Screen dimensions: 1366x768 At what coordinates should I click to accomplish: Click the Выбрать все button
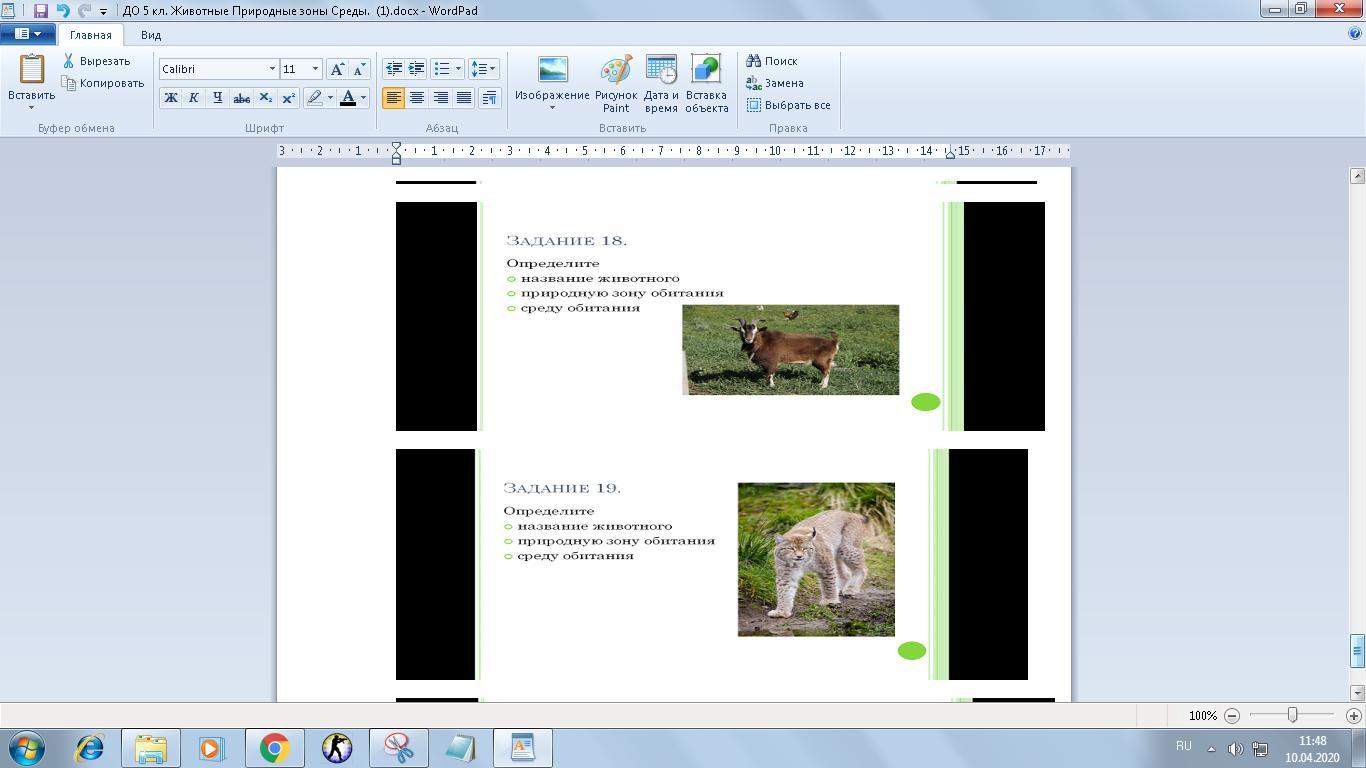(x=789, y=105)
